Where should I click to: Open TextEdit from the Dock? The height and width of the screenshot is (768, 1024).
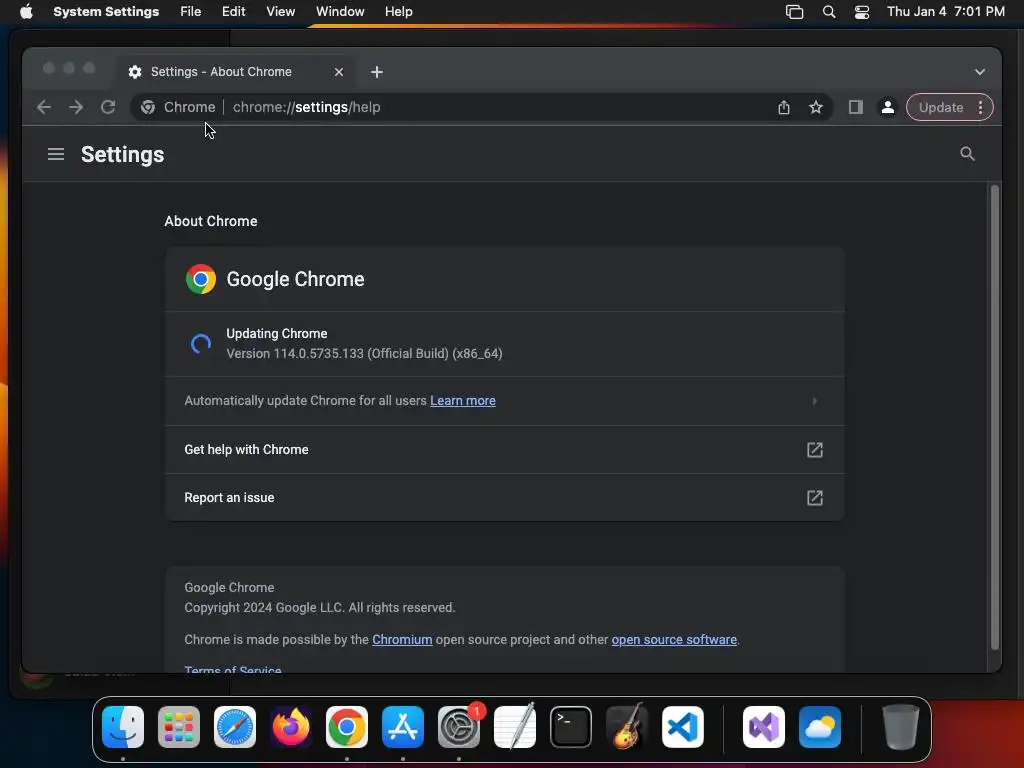click(515, 726)
